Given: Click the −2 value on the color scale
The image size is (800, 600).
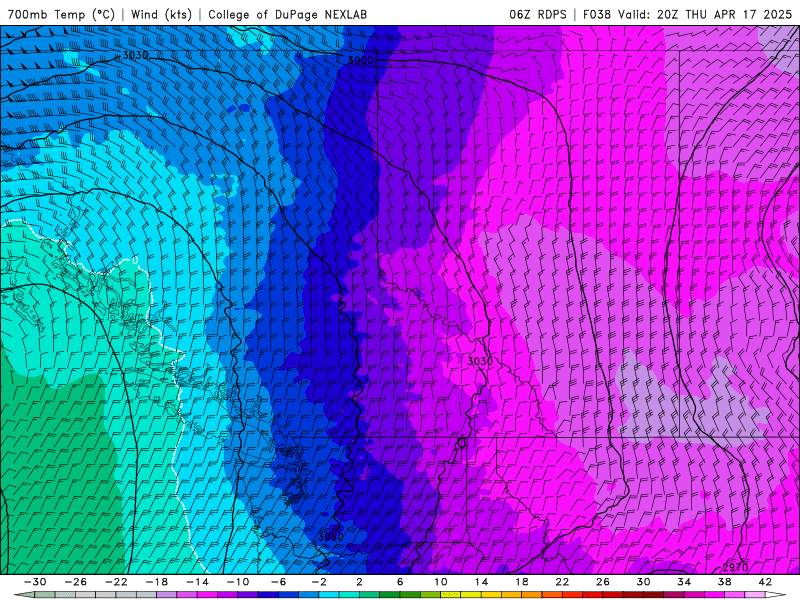Looking at the screenshot, I should pyautogui.click(x=319, y=582).
